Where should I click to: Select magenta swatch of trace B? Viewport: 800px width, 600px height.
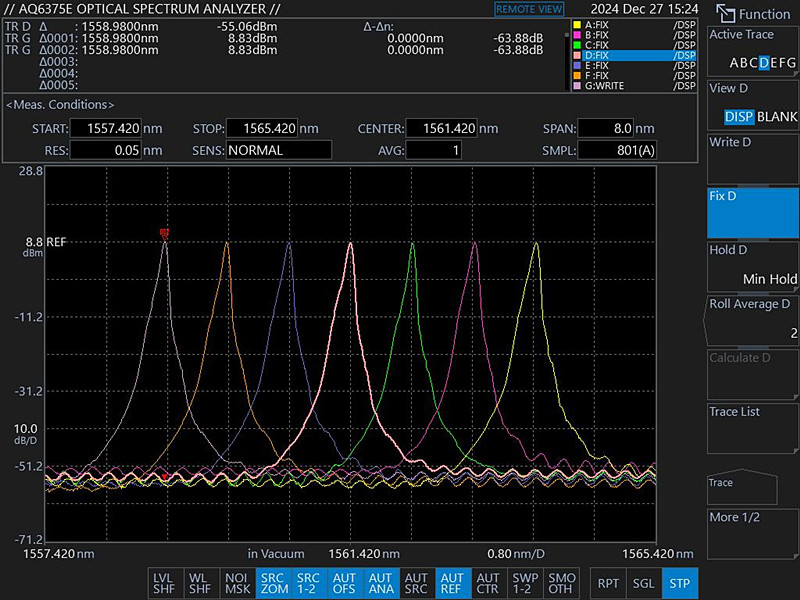[x=577, y=35]
